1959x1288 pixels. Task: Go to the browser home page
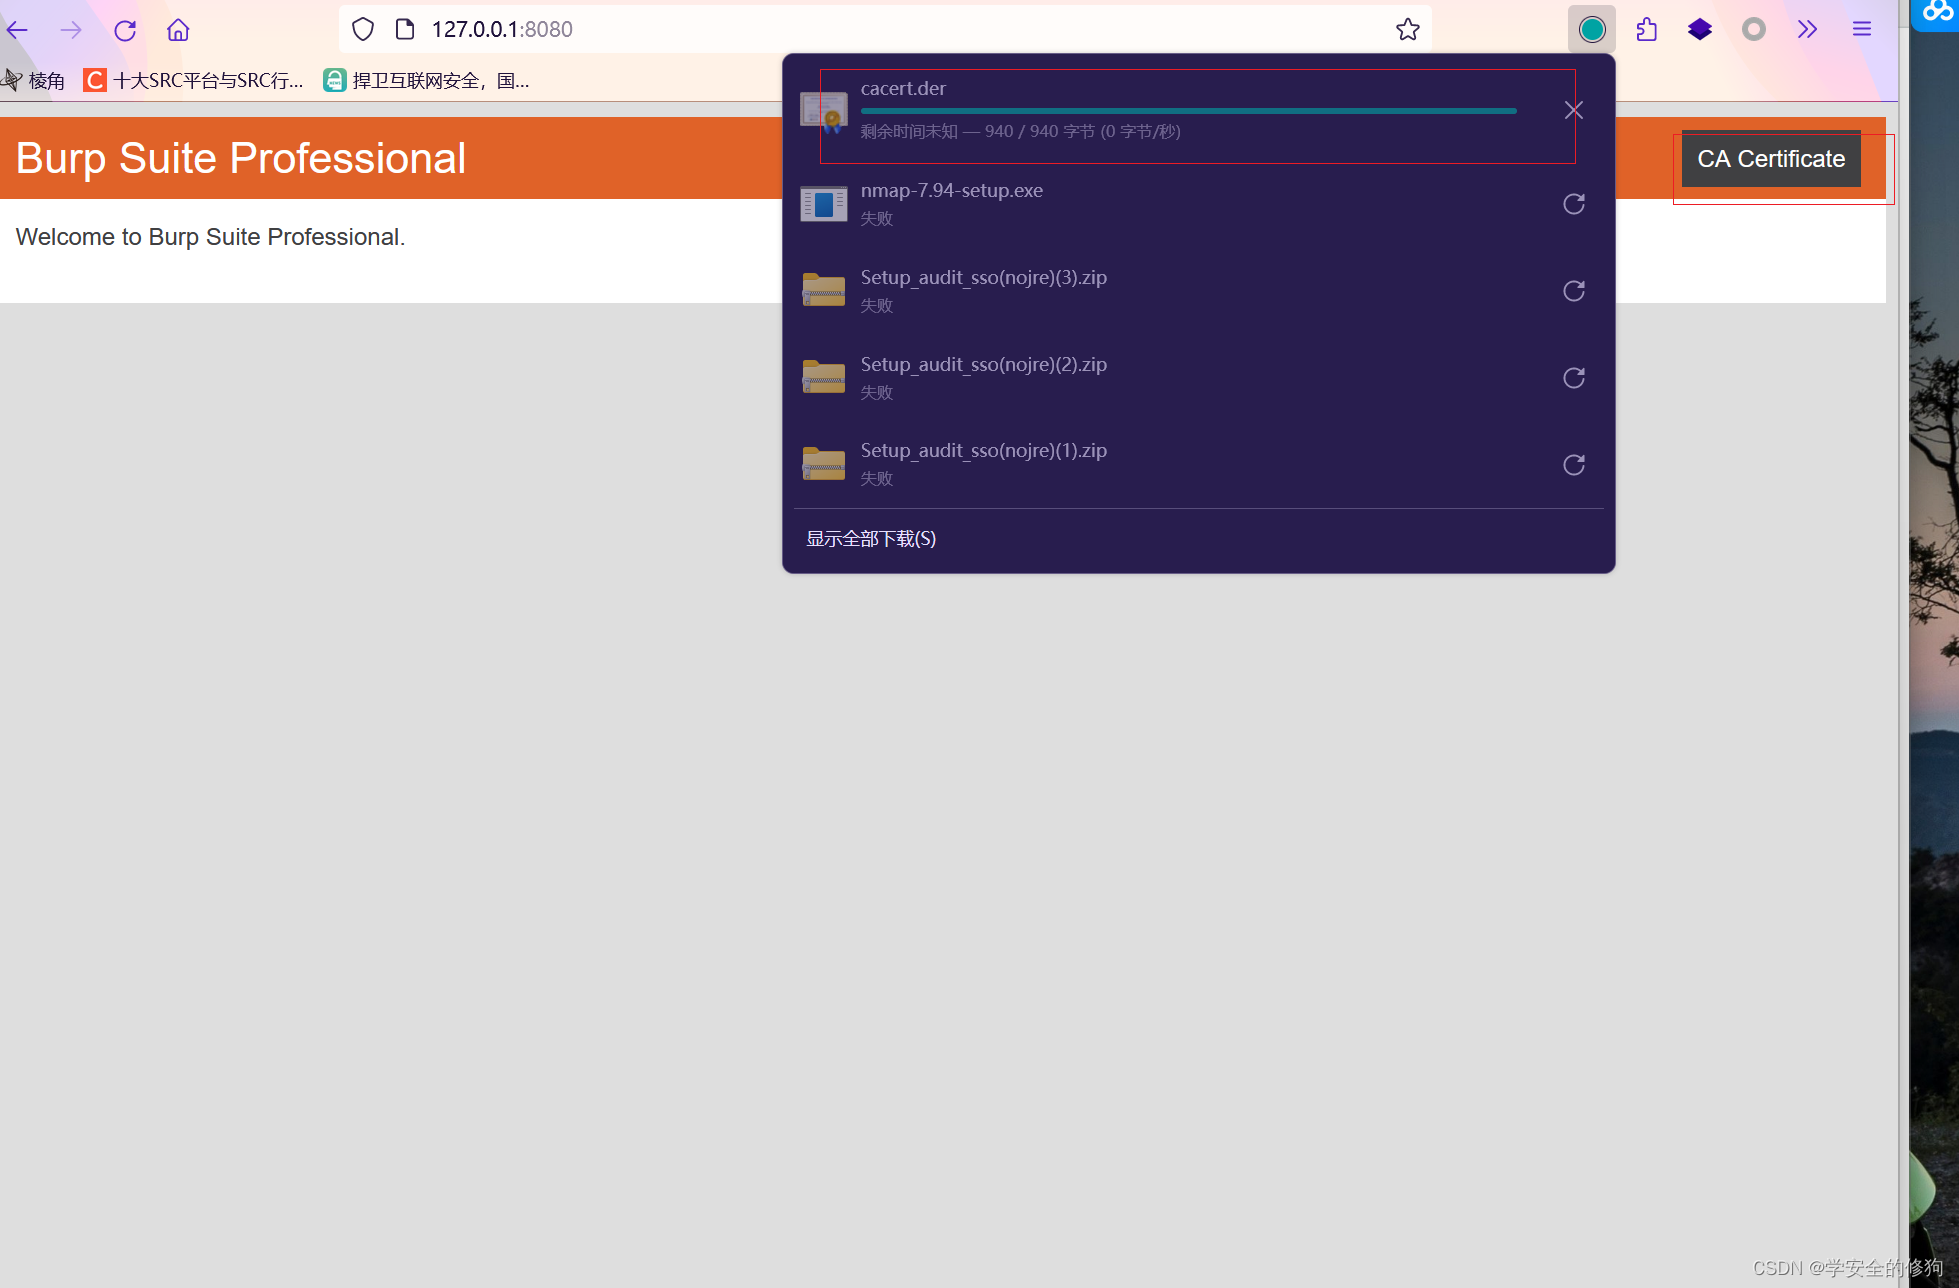[x=178, y=30]
